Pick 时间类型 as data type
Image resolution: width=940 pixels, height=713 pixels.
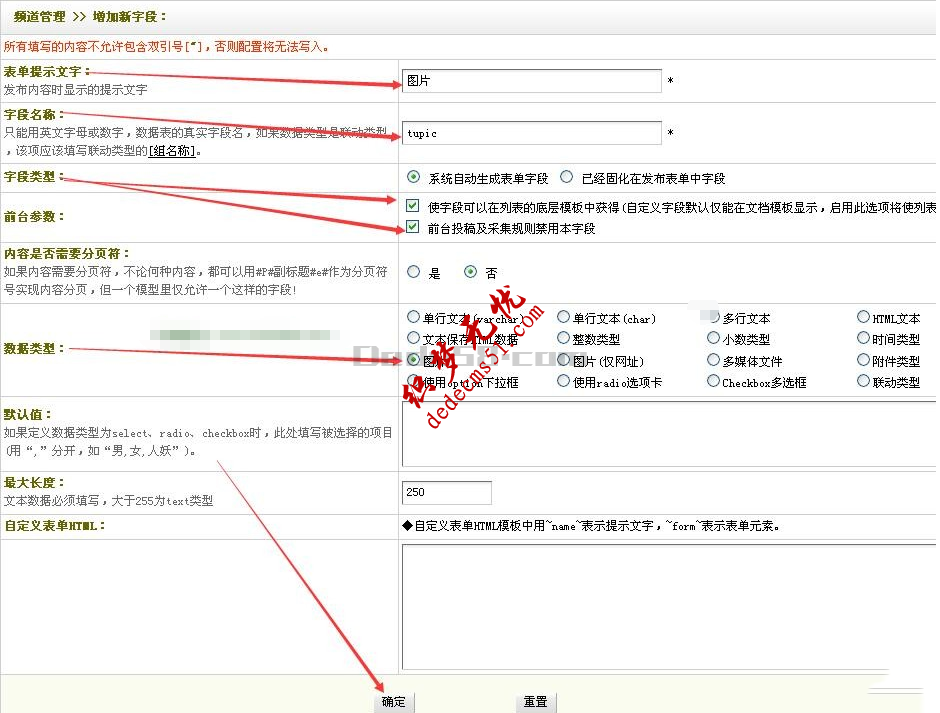coord(863,339)
